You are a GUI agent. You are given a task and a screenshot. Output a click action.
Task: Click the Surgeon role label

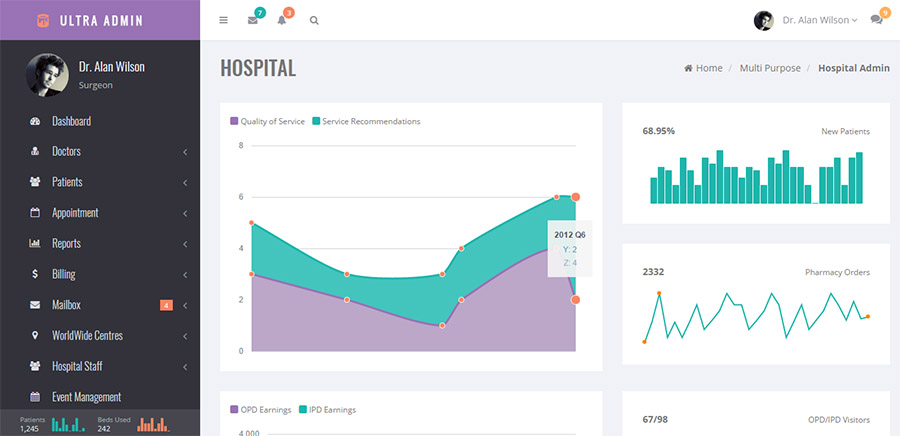tap(95, 85)
